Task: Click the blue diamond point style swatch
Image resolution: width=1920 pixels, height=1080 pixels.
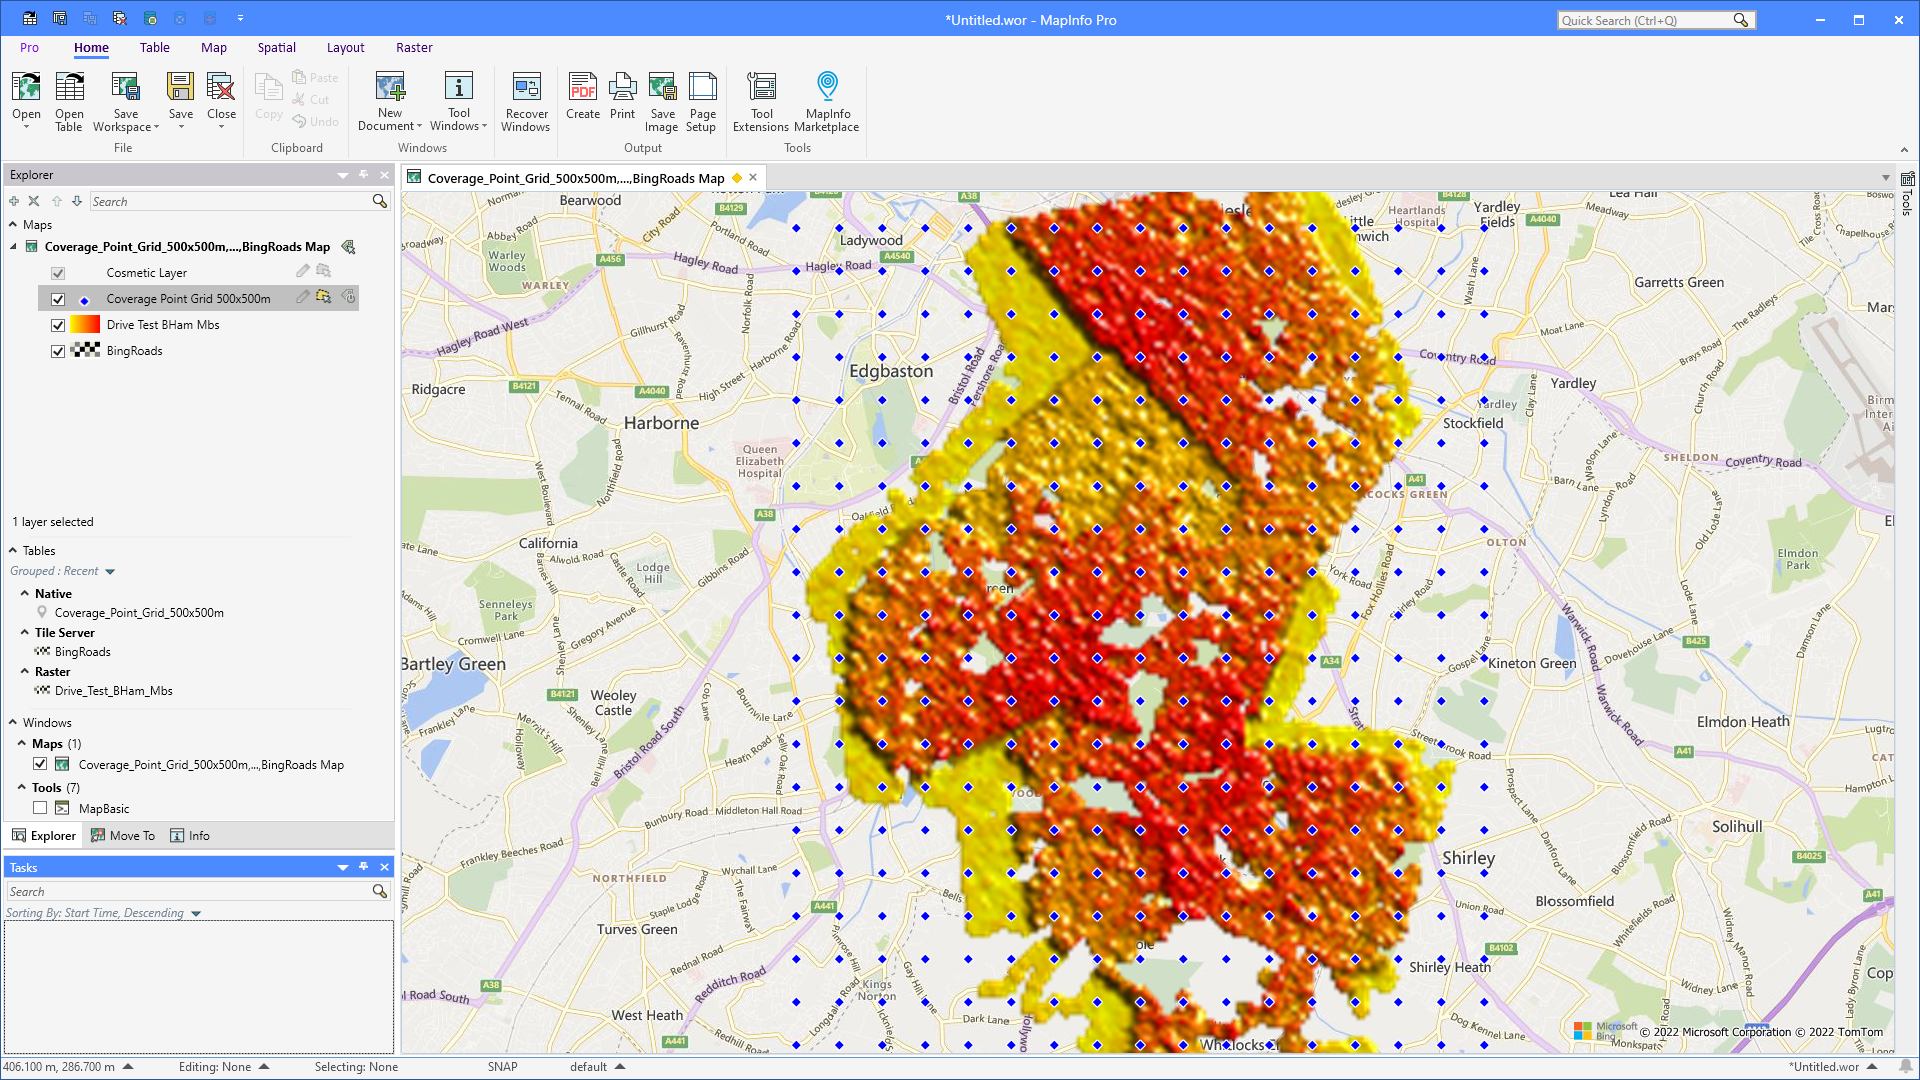Action: (85, 299)
